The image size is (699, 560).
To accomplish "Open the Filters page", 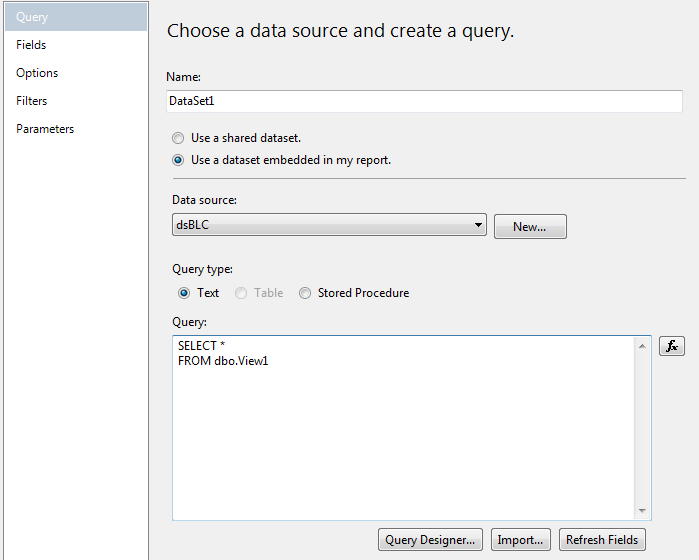I will [32, 101].
